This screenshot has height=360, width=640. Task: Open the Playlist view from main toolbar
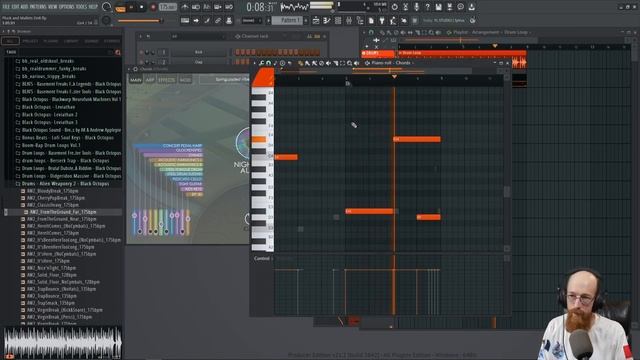point(316,20)
